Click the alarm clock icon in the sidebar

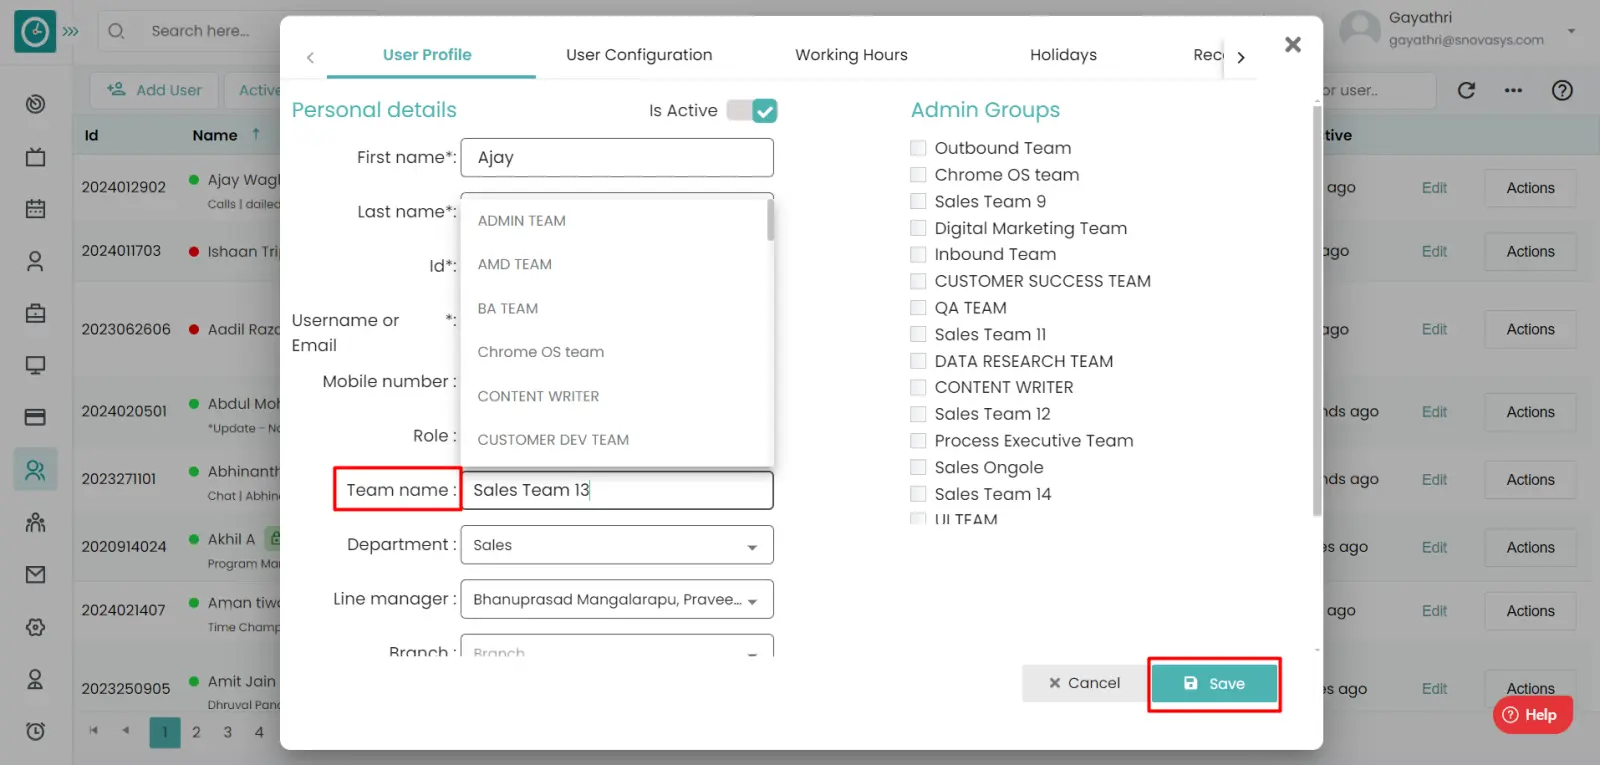(35, 731)
